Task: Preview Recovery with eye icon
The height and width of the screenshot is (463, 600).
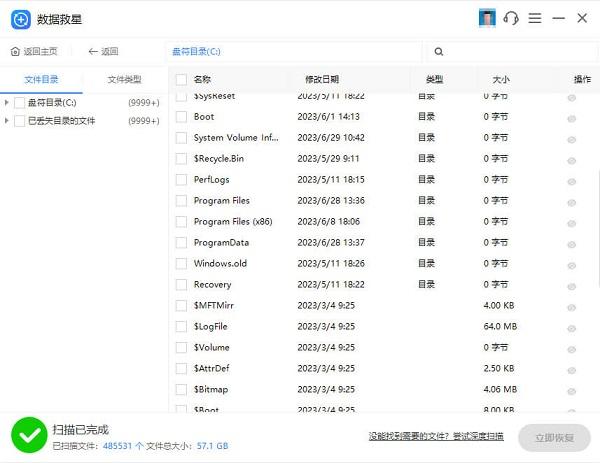Action: 572,287
